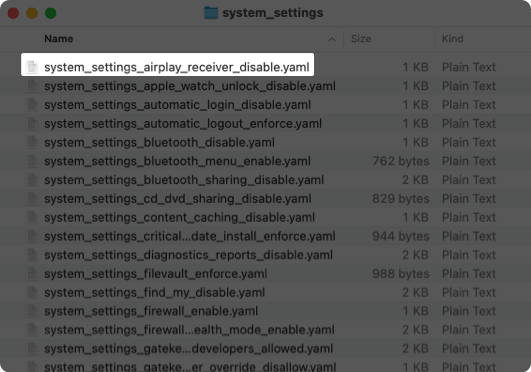Select system_settings_bluetooth_disable.yaml
The image size is (531, 372).
[x=160, y=142]
